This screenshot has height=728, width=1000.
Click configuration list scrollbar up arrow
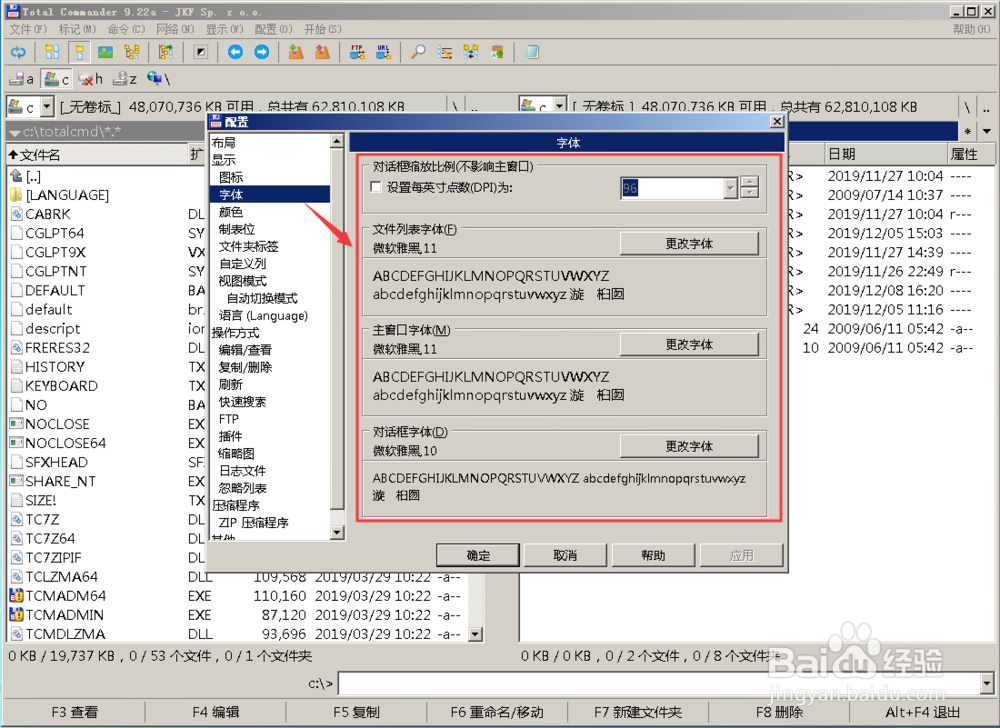tap(337, 141)
